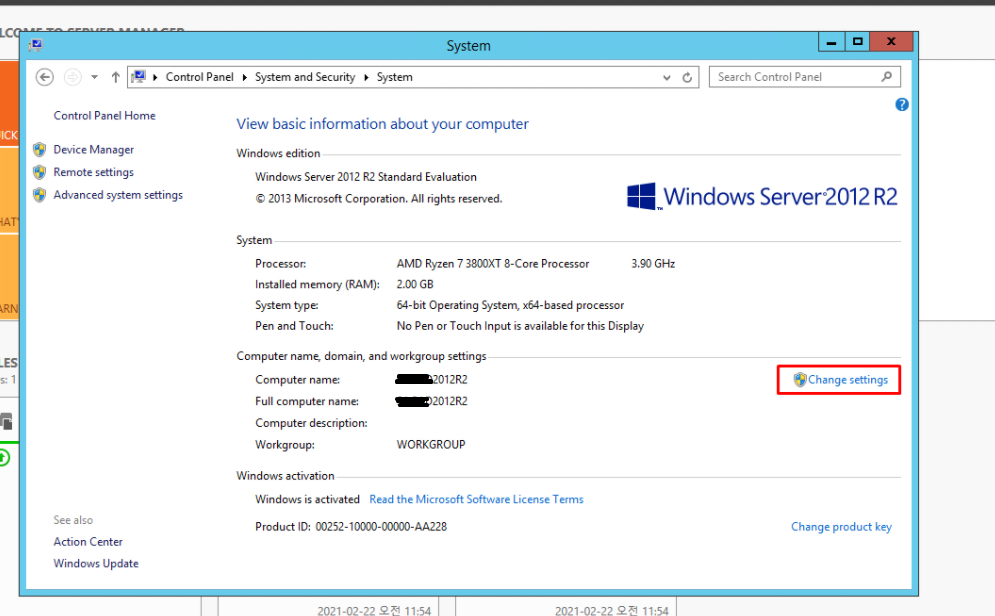Open help with the blue question icon

(901, 105)
